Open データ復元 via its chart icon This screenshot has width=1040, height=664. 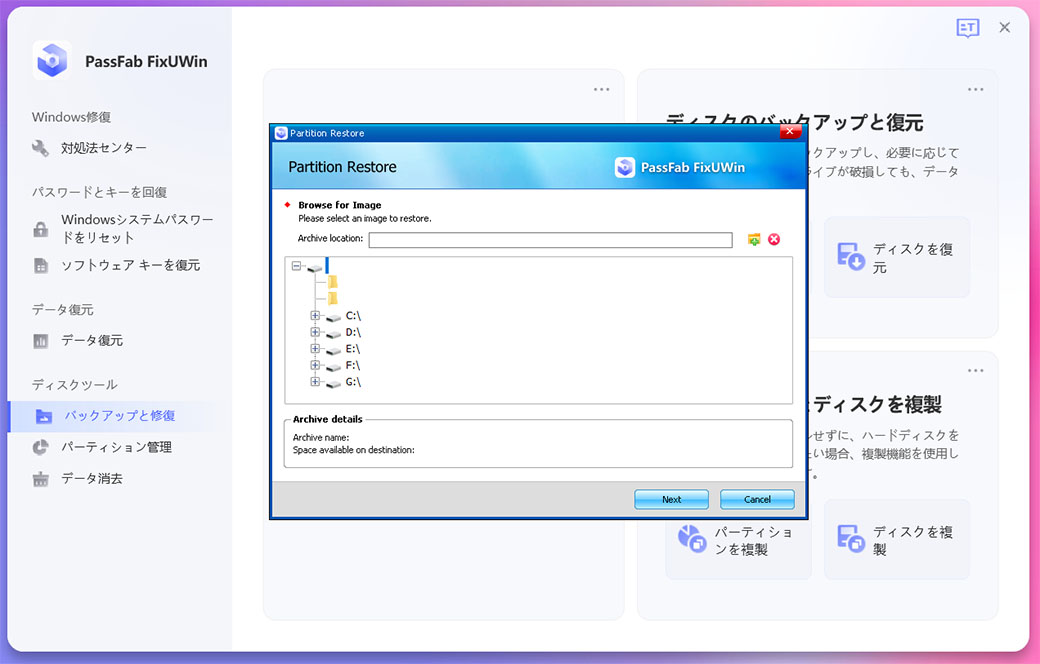click(x=40, y=340)
